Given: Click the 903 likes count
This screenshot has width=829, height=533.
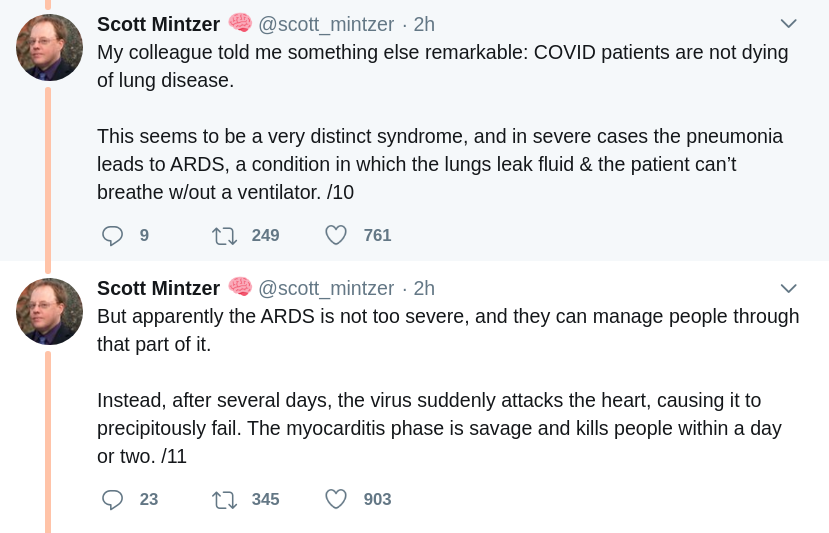Looking at the screenshot, I should pos(377,499).
